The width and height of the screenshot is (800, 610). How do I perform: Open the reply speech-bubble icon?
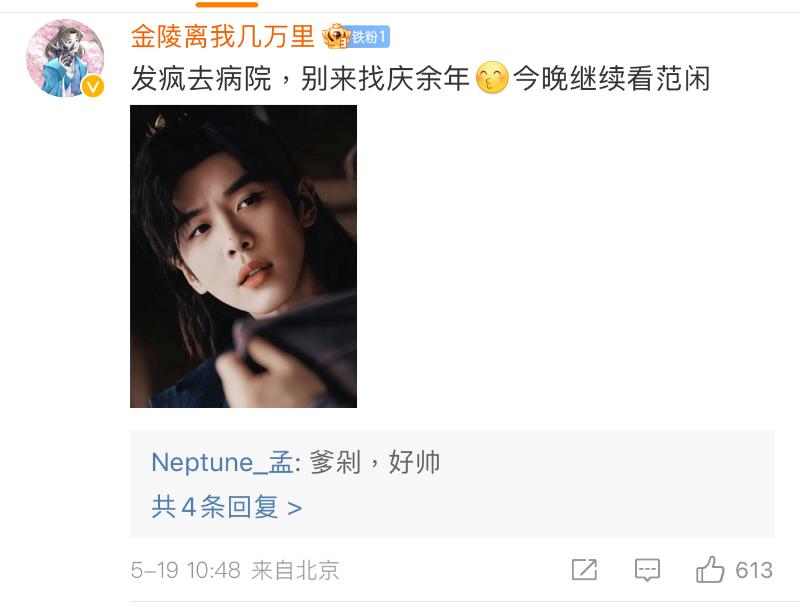[647, 570]
